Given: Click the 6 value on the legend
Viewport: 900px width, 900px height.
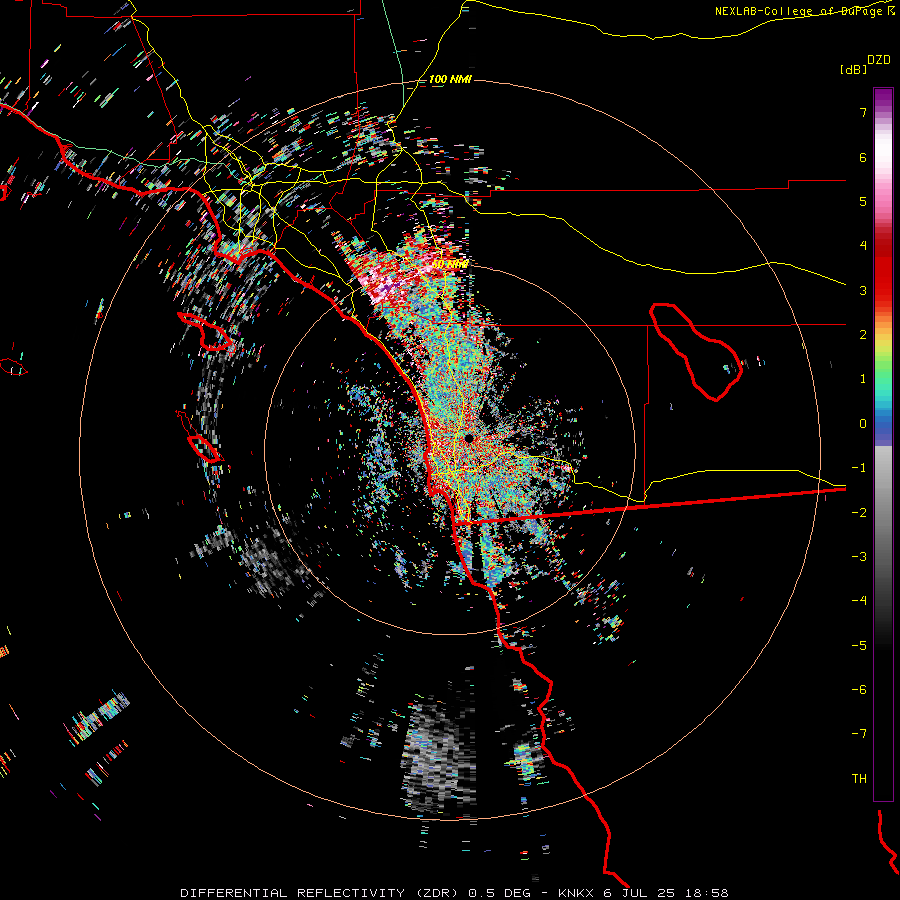Looking at the screenshot, I should click(863, 157).
